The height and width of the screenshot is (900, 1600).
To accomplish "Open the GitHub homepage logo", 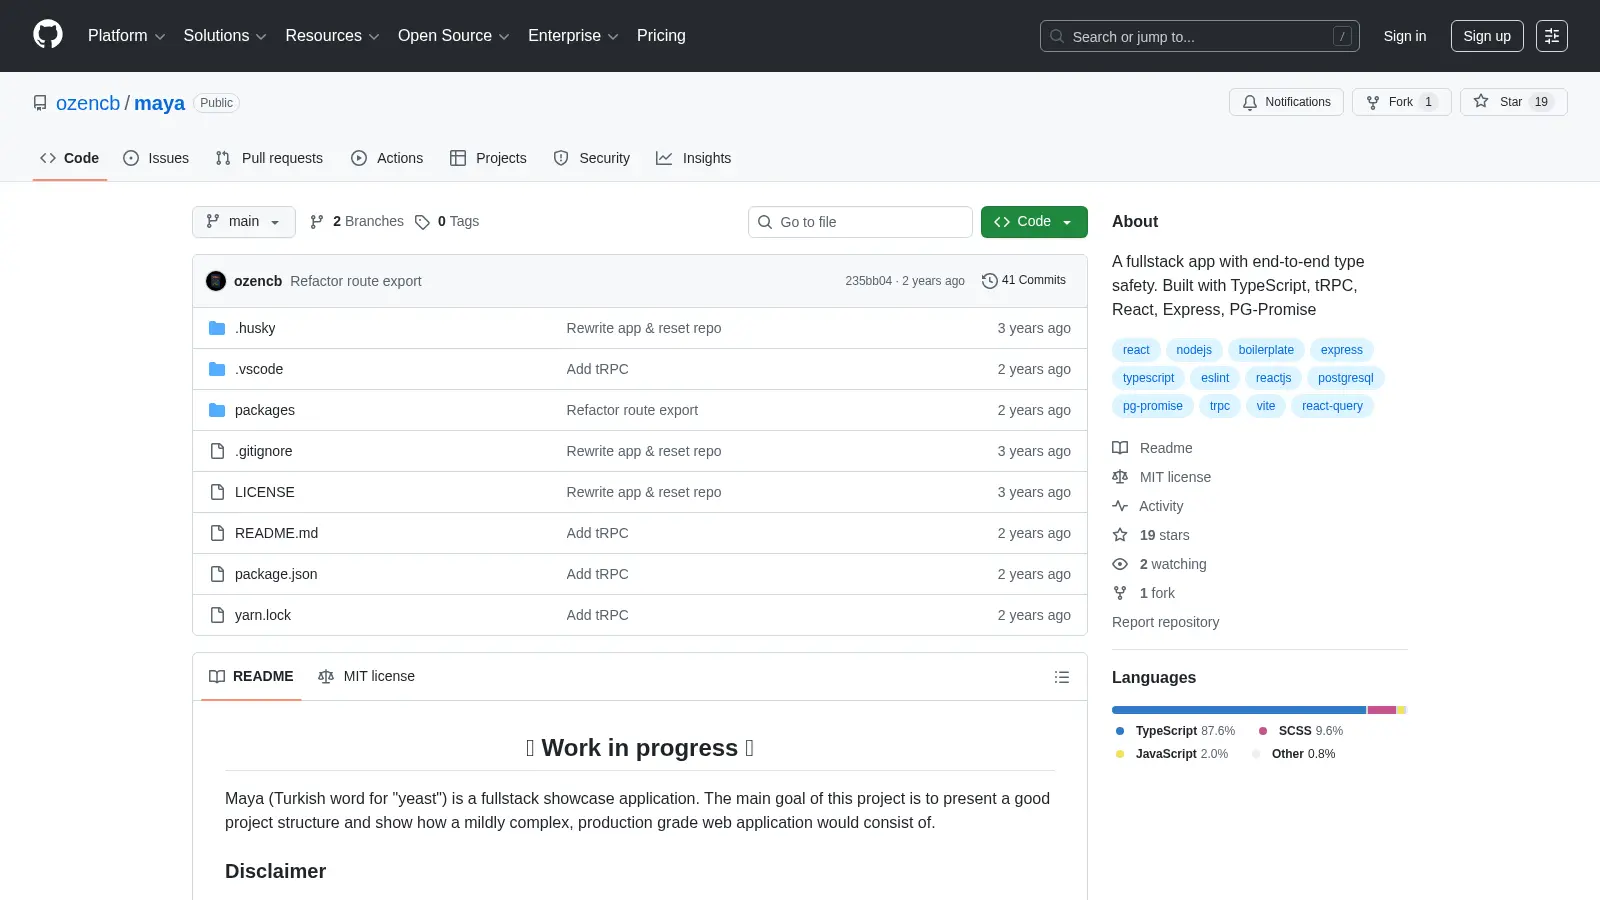I will pos(48,35).
